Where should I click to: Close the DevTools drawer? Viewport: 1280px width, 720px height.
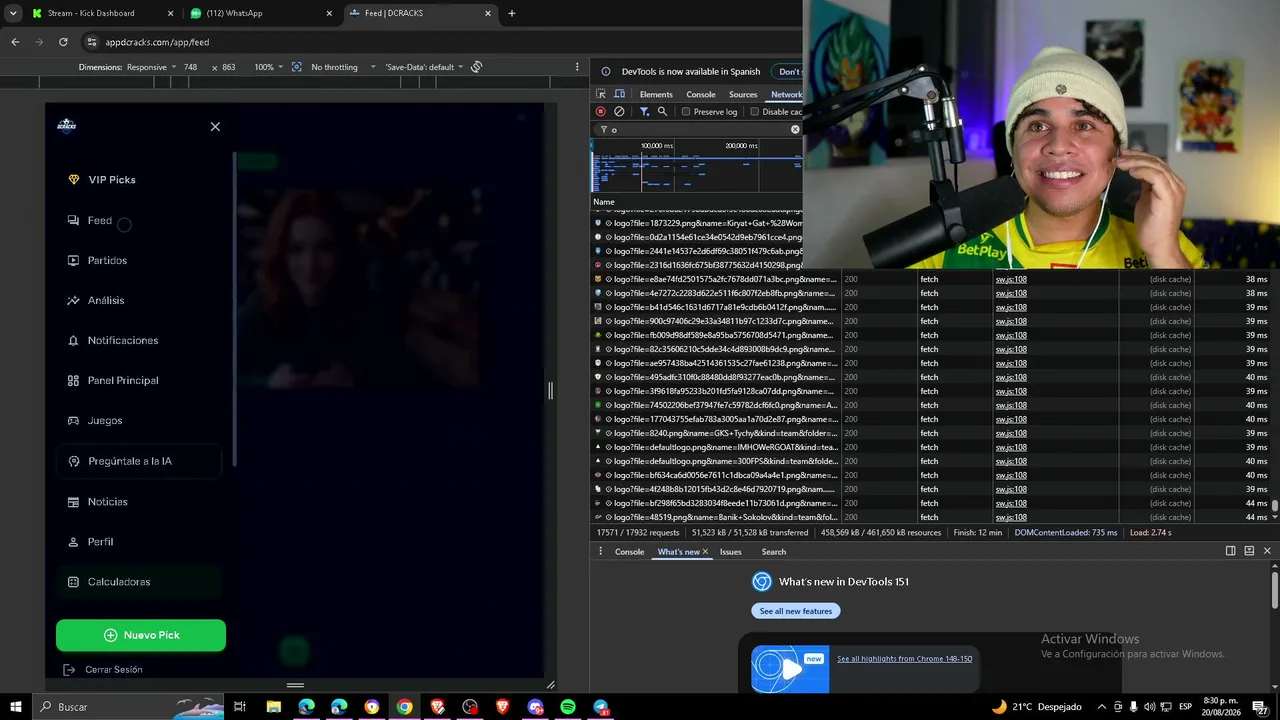(1267, 551)
